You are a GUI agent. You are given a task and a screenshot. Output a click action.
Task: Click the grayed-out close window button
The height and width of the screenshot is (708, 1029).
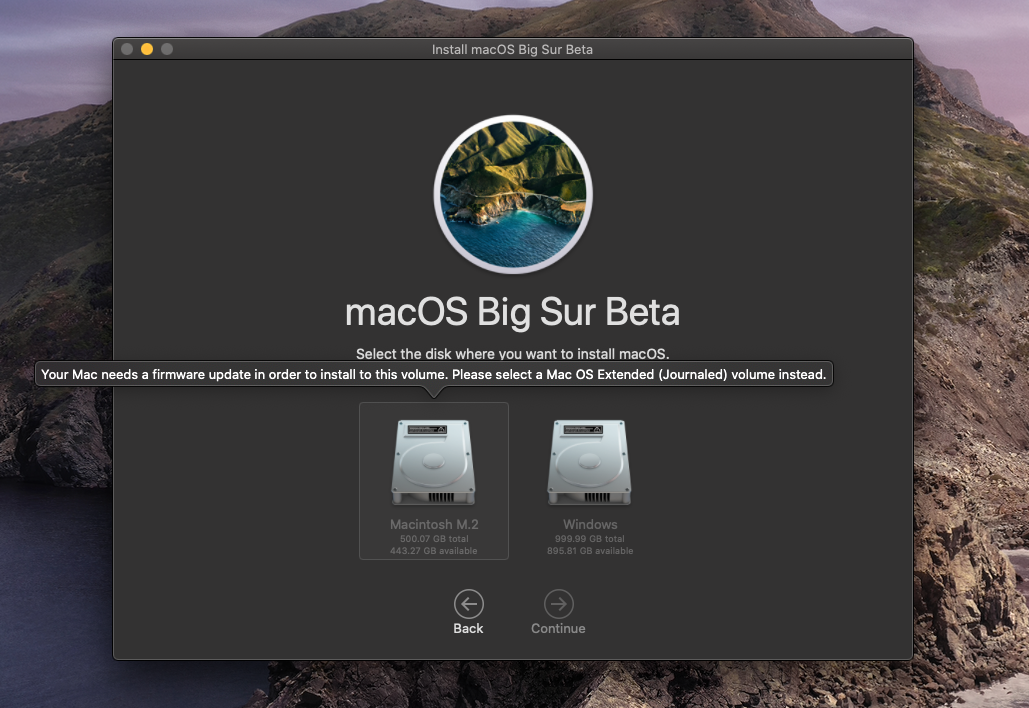click(x=127, y=49)
